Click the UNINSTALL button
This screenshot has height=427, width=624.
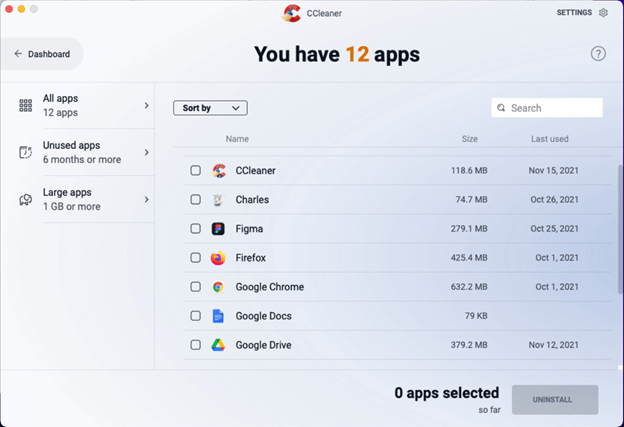click(555, 400)
